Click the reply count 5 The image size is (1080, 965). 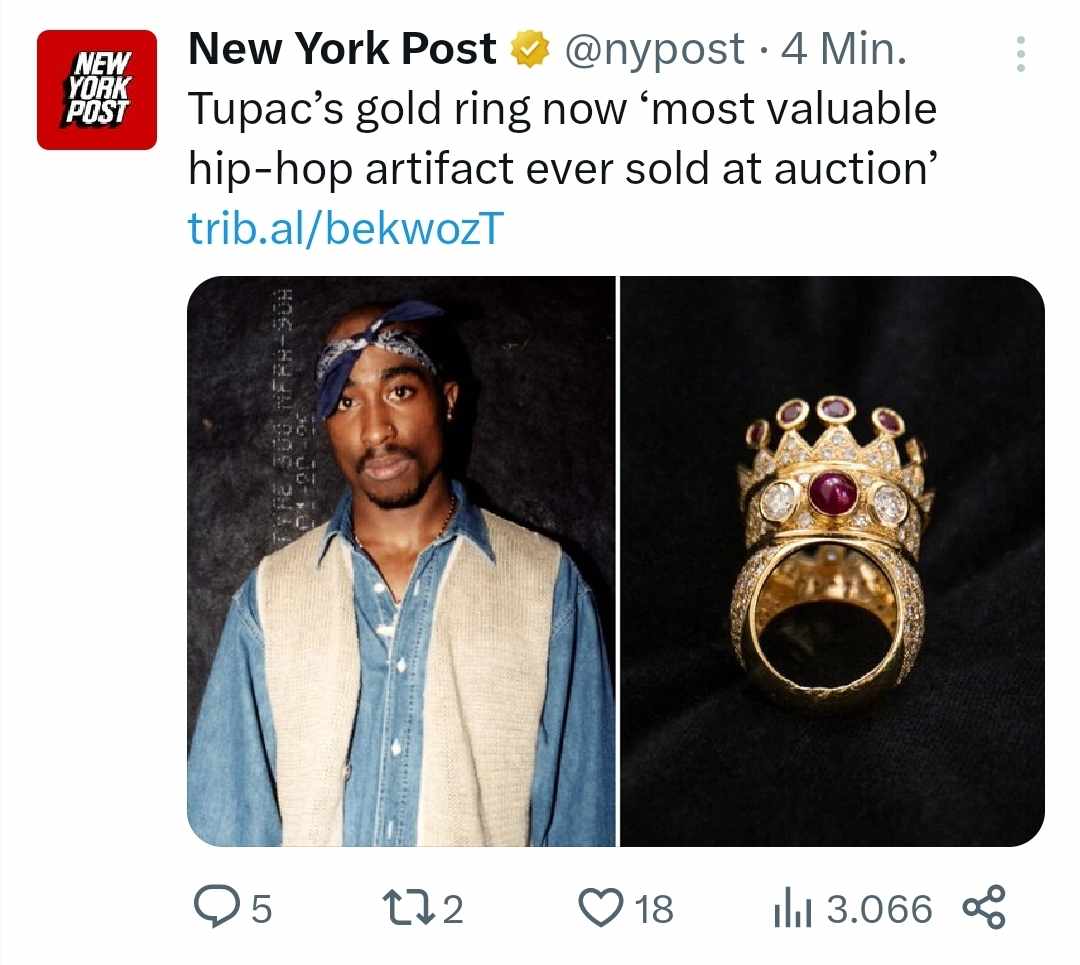pyautogui.click(x=260, y=909)
